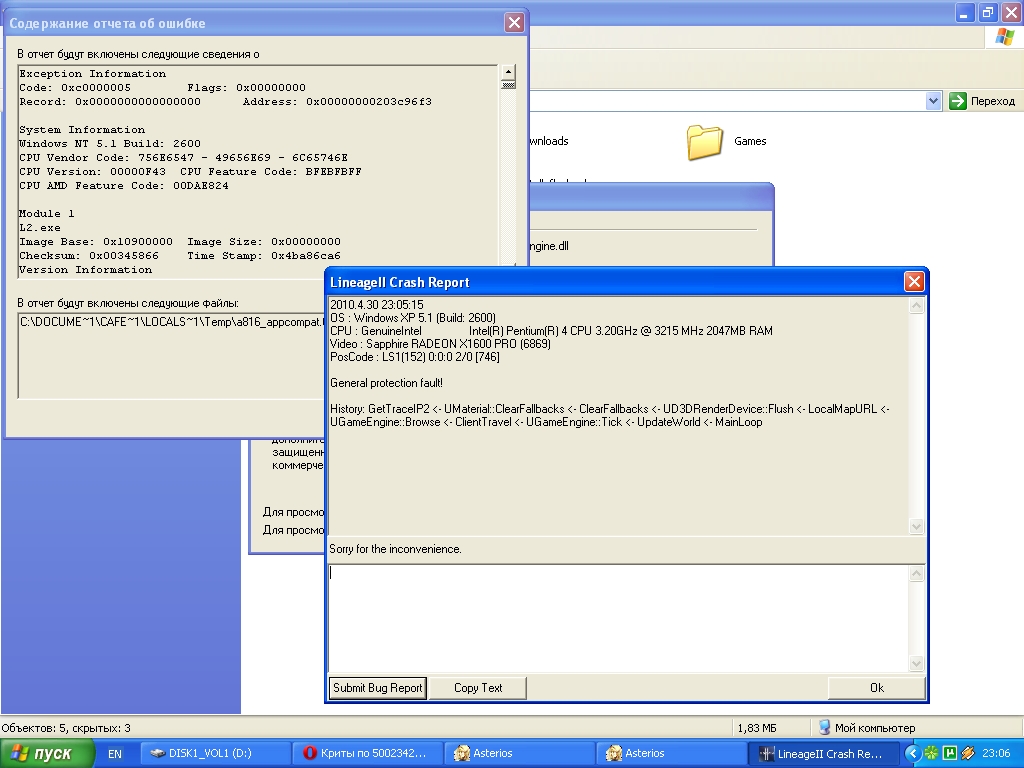This screenshot has width=1024, height=768.
Task: Click into the empty comment box of crash report
Action: point(618,618)
